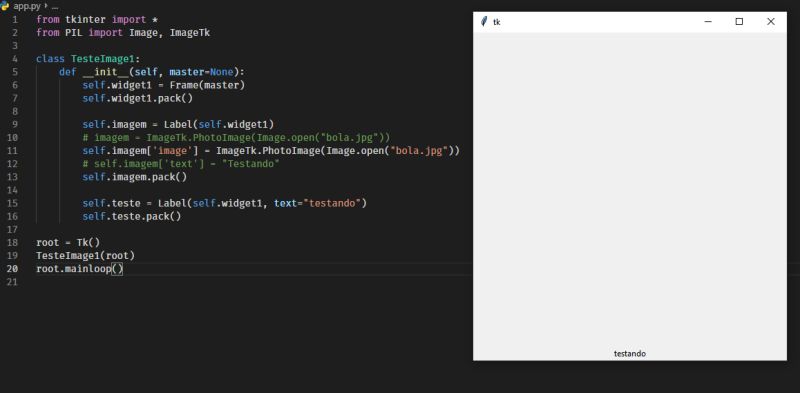Click line number 21 in the gutter

click(12, 281)
